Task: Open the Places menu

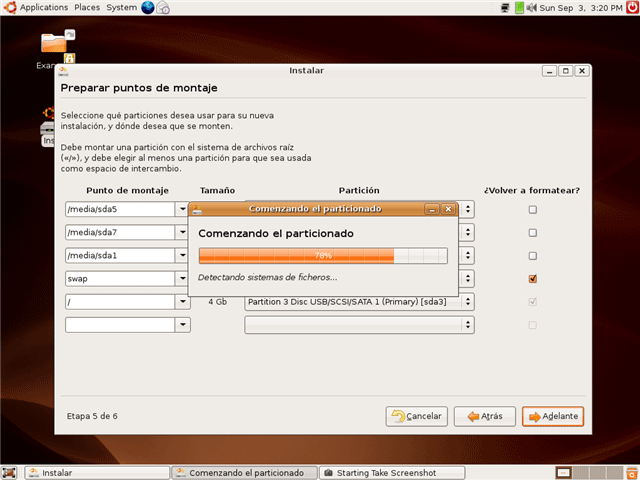Action: click(87, 8)
